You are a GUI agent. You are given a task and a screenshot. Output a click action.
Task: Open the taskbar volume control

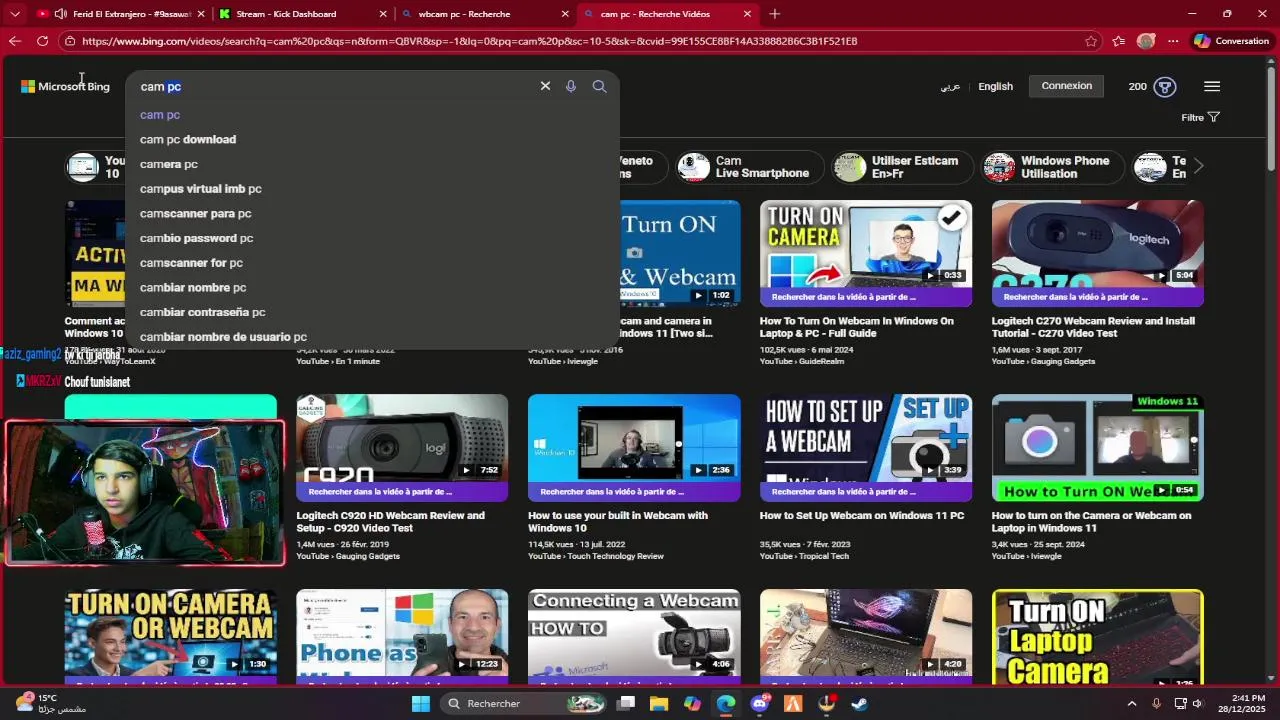pyautogui.click(x=1198, y=704)
